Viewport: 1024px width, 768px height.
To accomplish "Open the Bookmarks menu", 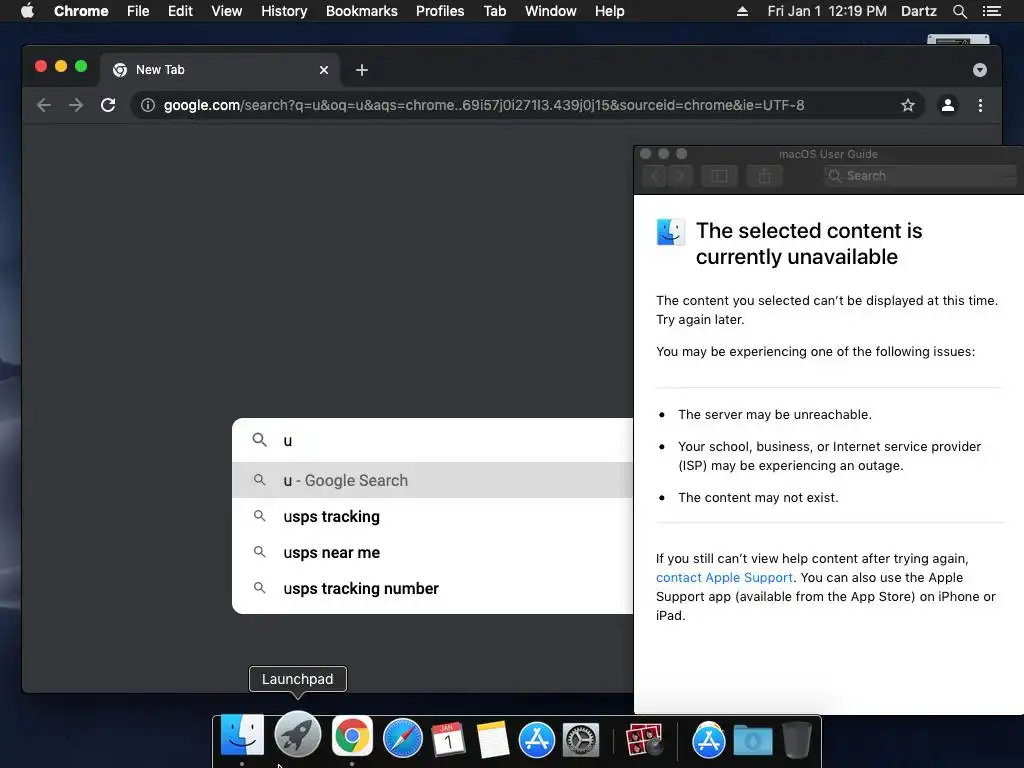I will (x=362, y=11).
